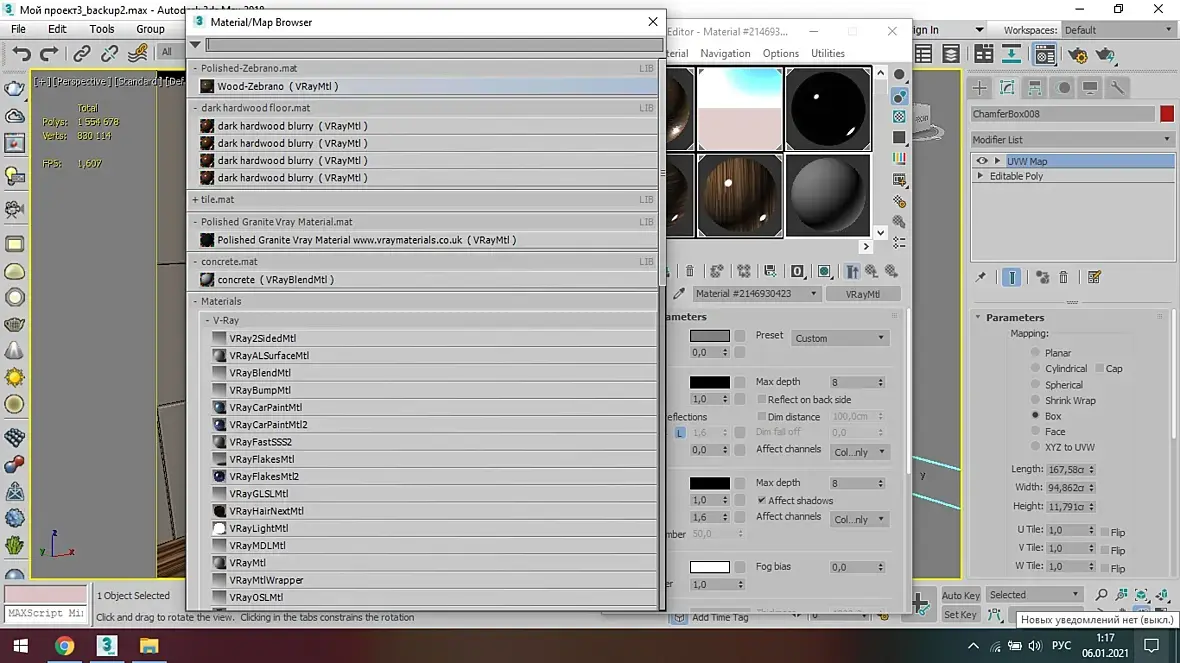The height and width of the screenshot is (663, 1180).
Task: Click Reset Map/Mtl trash icon in Material Editor
Action: coord(690,272)
